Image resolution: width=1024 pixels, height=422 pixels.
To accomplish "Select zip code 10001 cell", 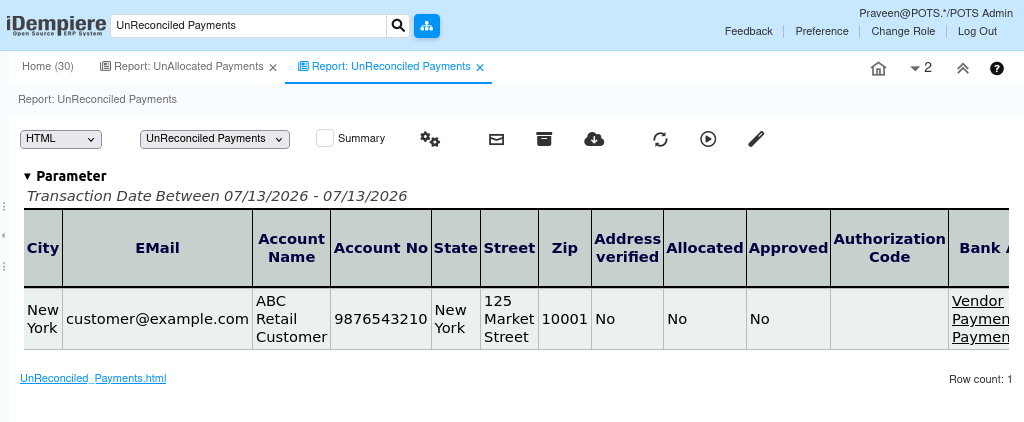I will click(565, 319).
